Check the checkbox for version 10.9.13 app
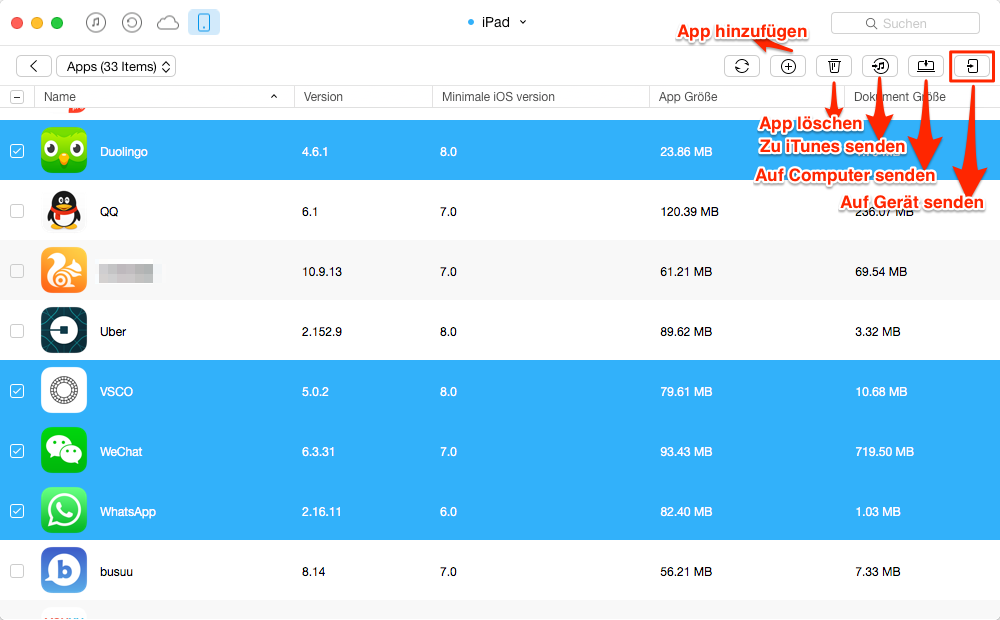 [17, 271]
